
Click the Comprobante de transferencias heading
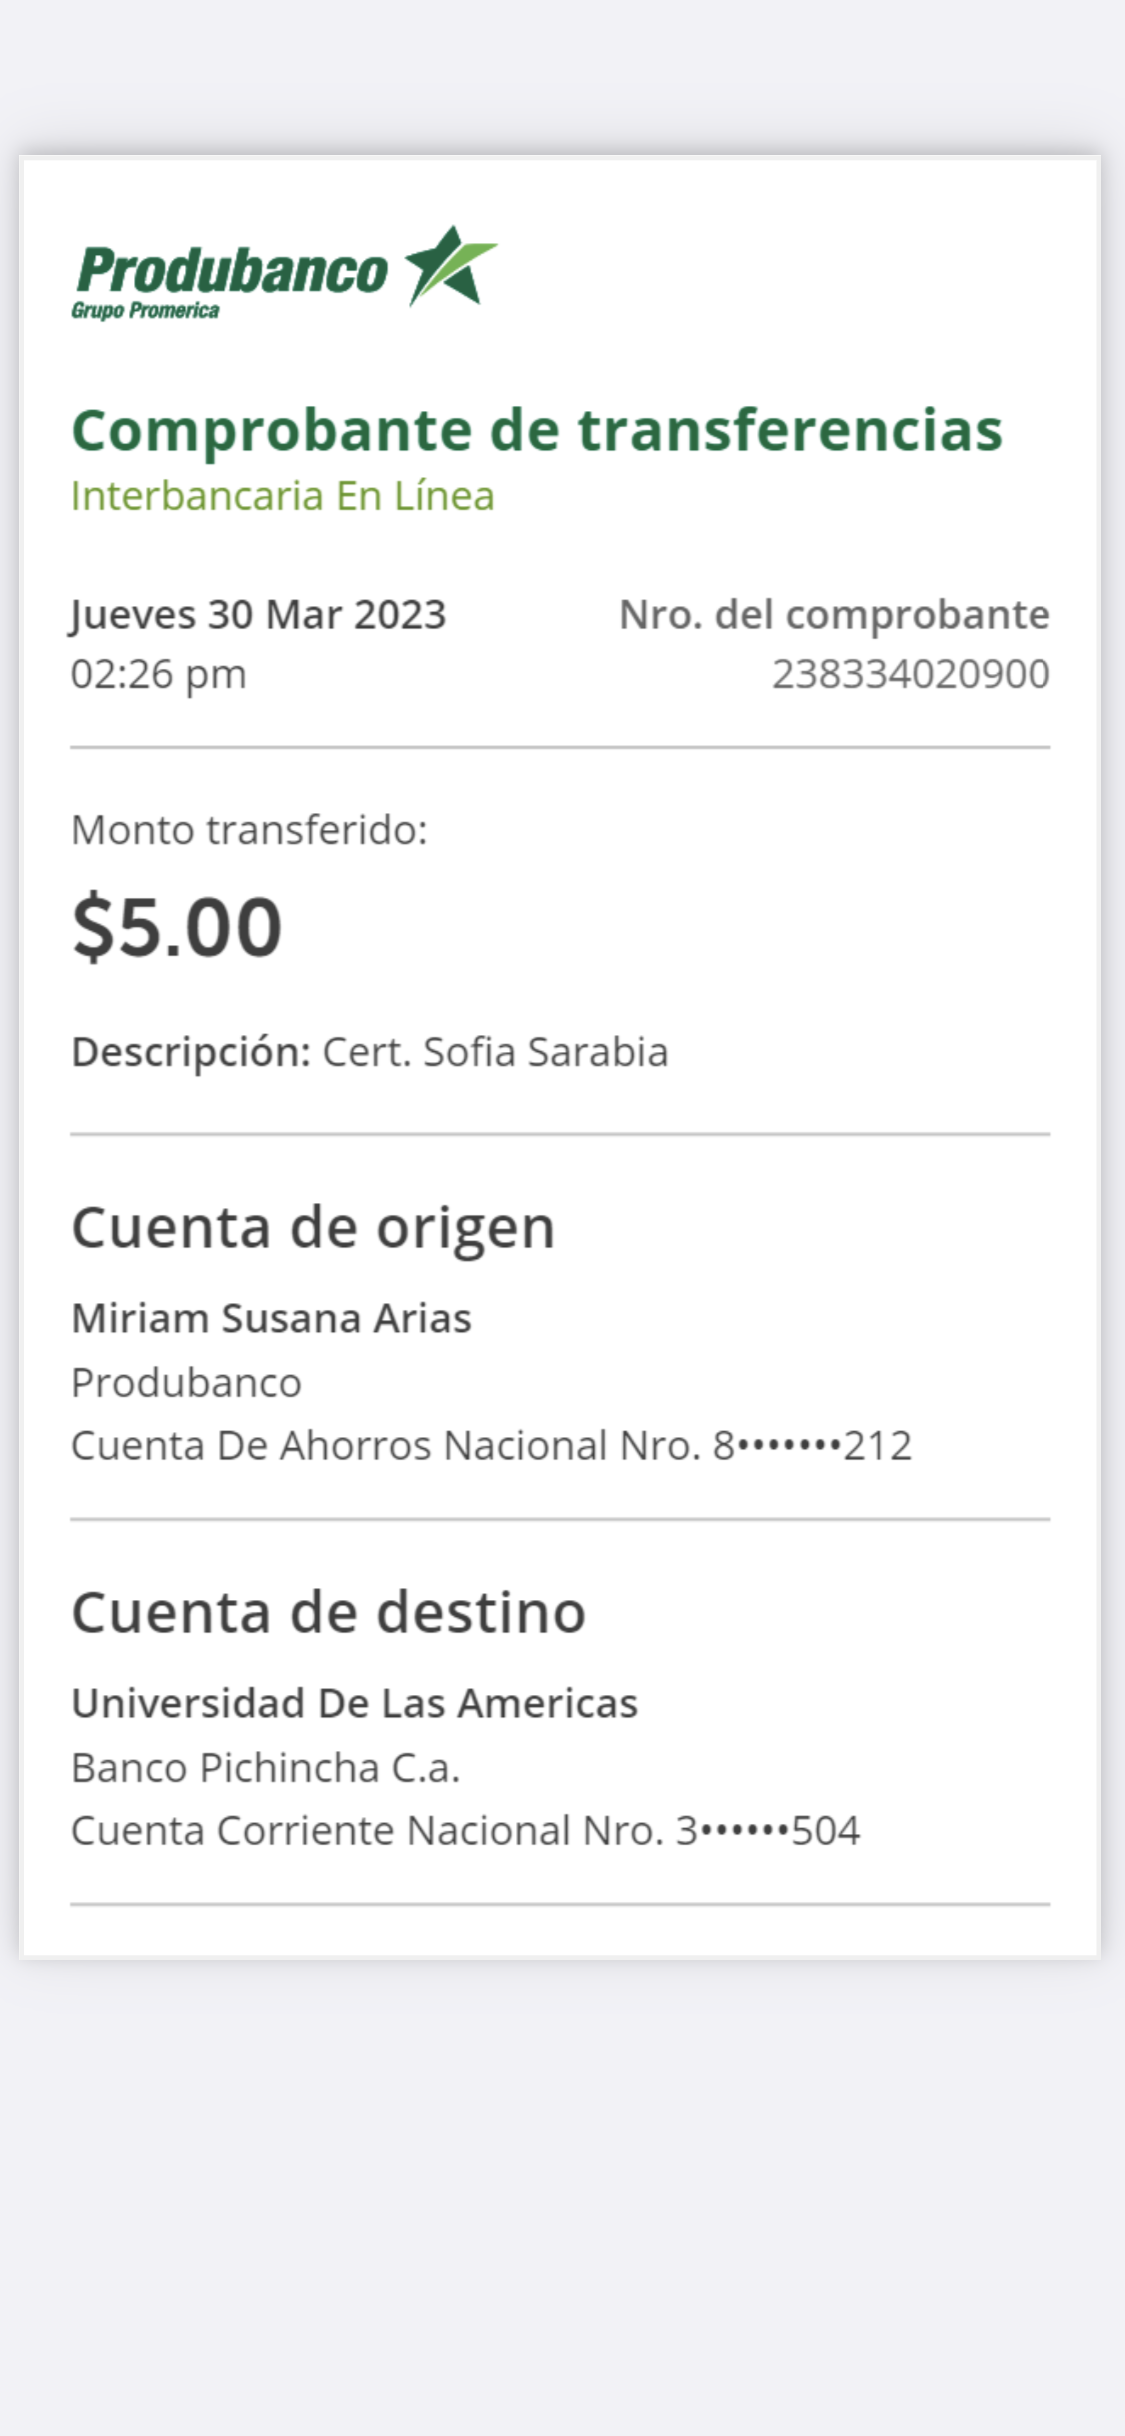[536, 430]
